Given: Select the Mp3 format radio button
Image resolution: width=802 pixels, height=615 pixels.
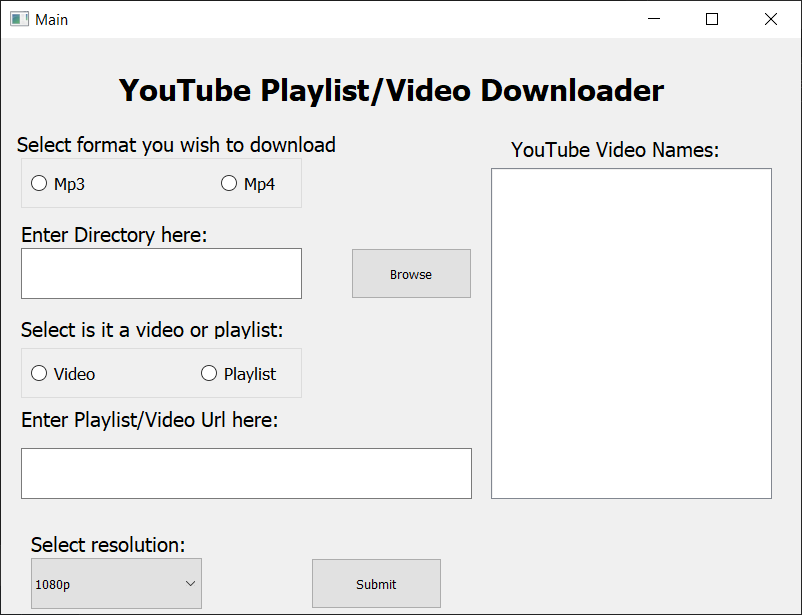Looking at the screenshot, I should pyautogui.click(x=39, y=183).
